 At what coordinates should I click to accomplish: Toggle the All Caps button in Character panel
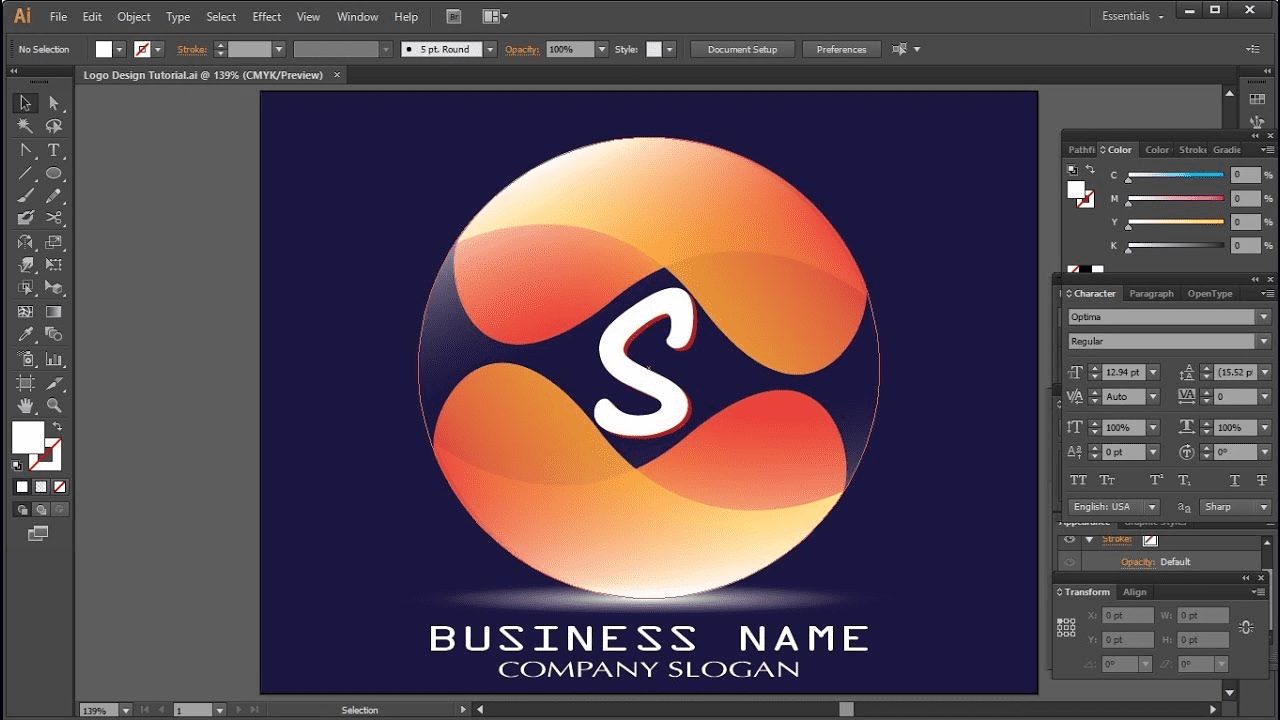pos(1078,481)
